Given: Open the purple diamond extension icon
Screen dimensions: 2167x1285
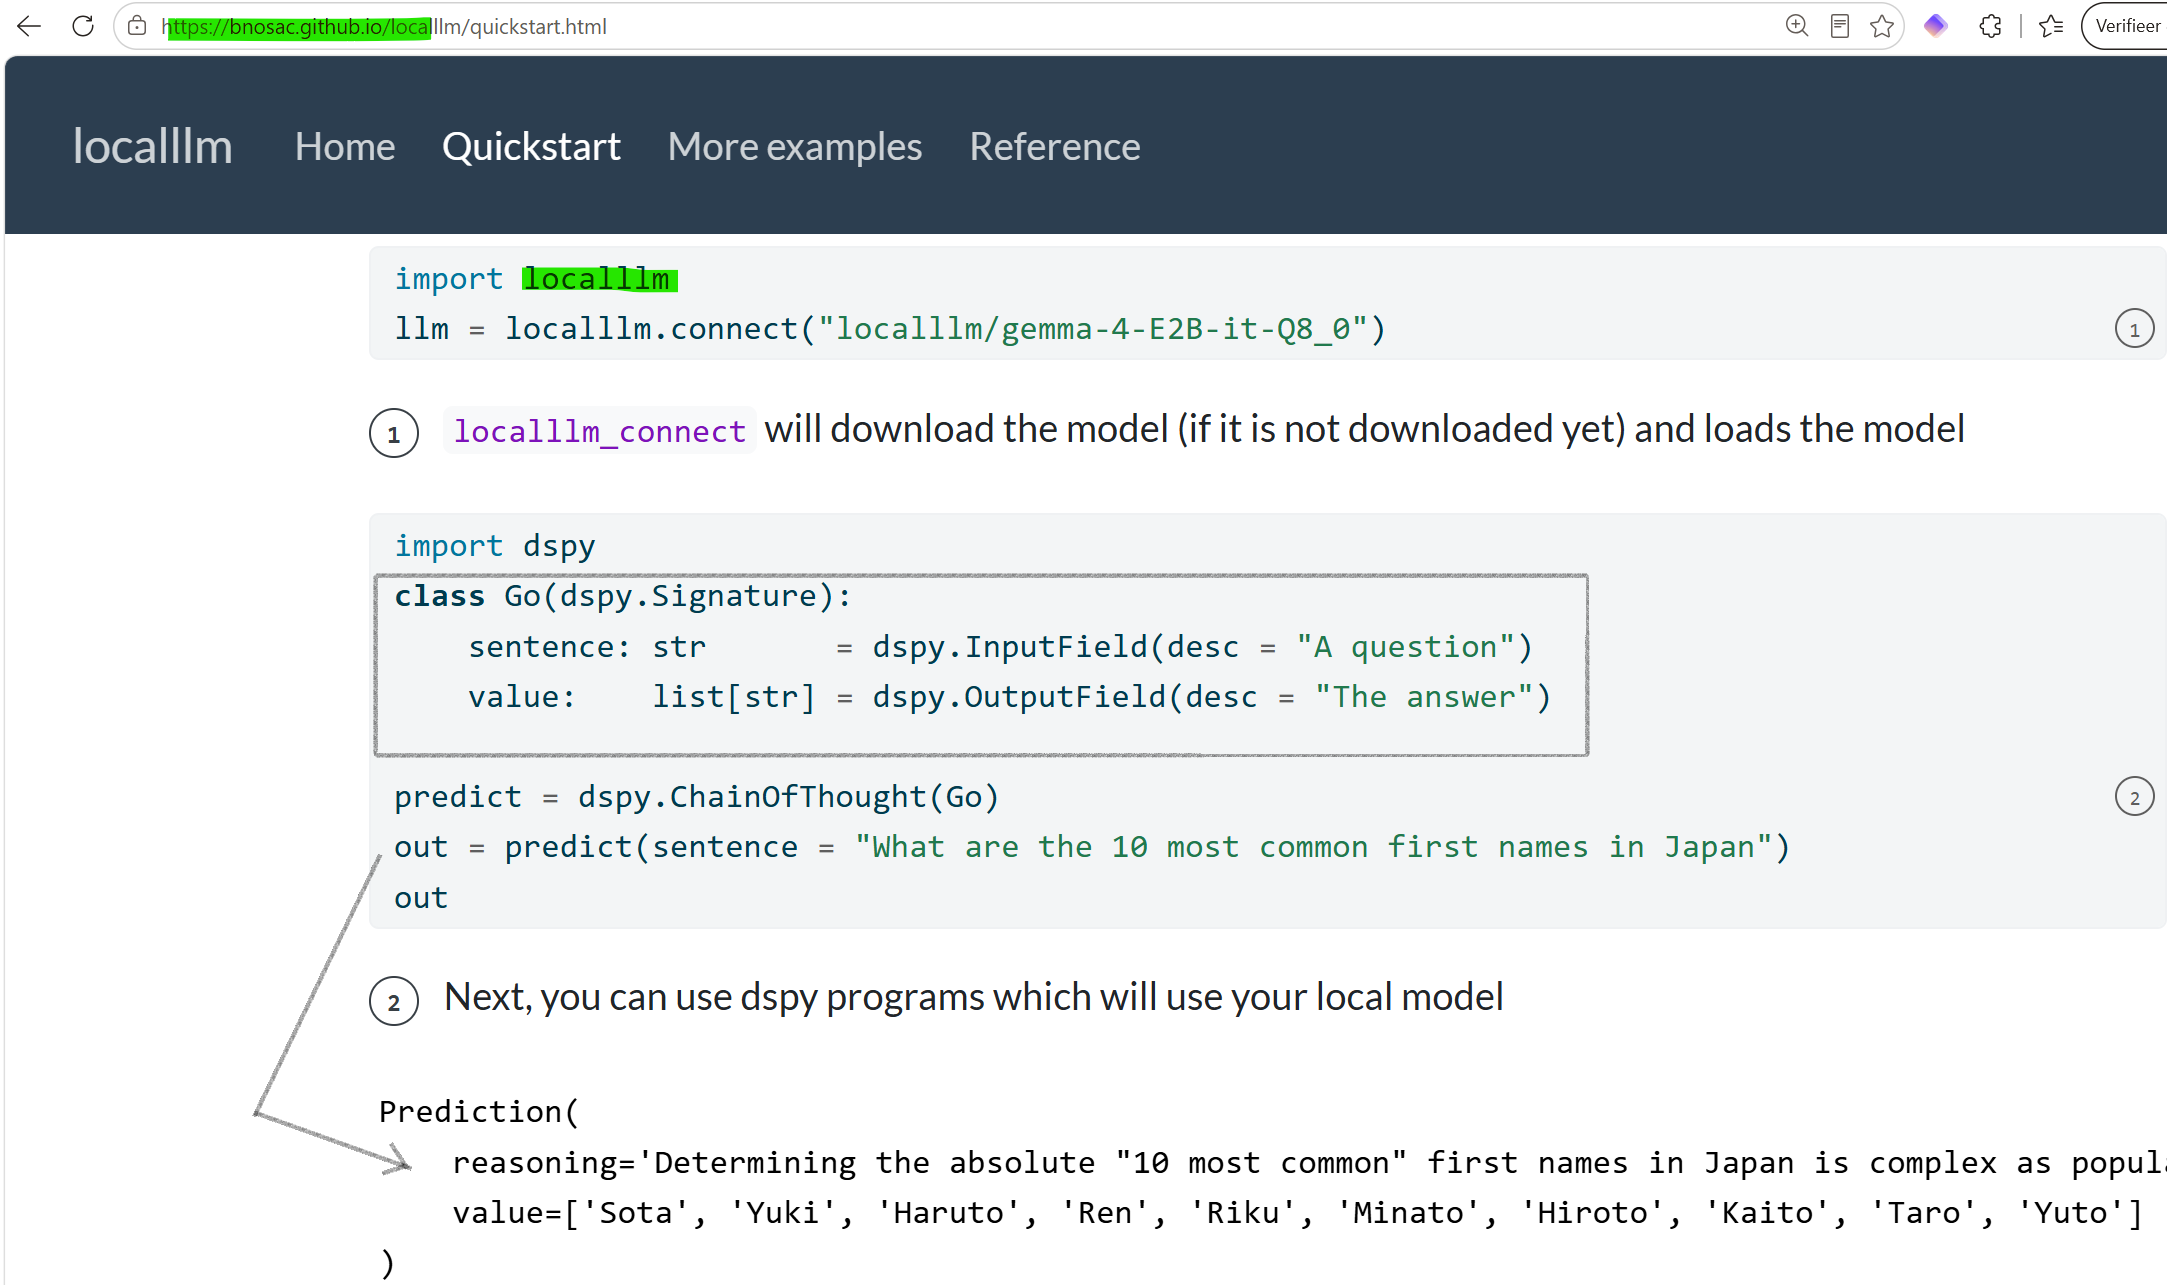Looking at the screenshot, I should (1936, 26).
